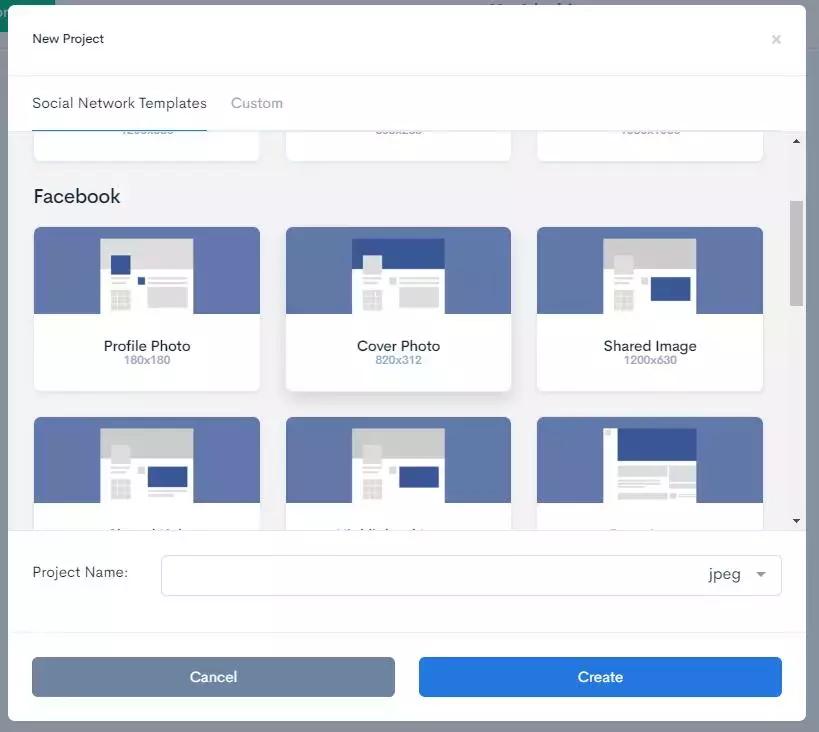Select the bottom-right Facebook template card

point(649,470)
